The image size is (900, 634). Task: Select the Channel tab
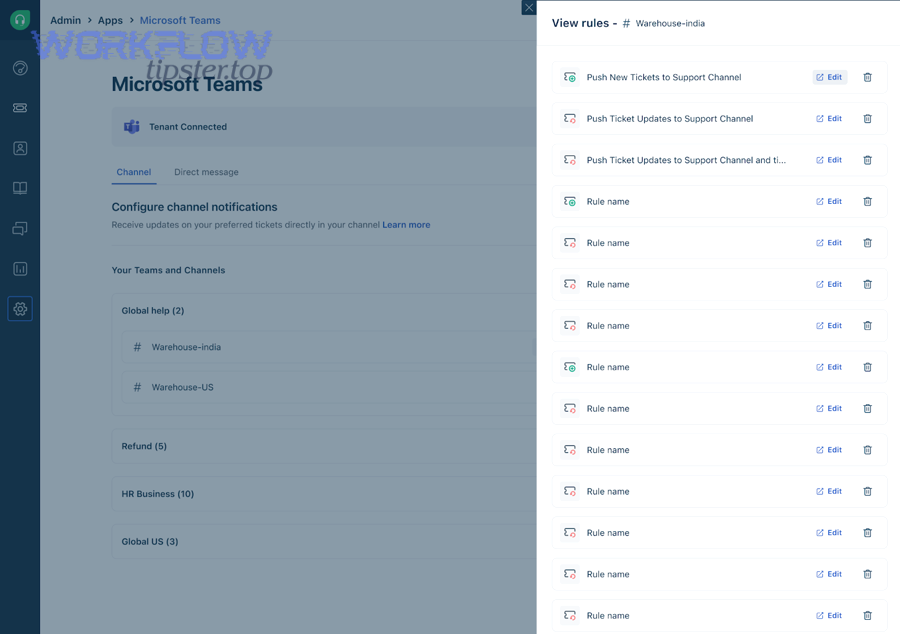pos(133,172)
